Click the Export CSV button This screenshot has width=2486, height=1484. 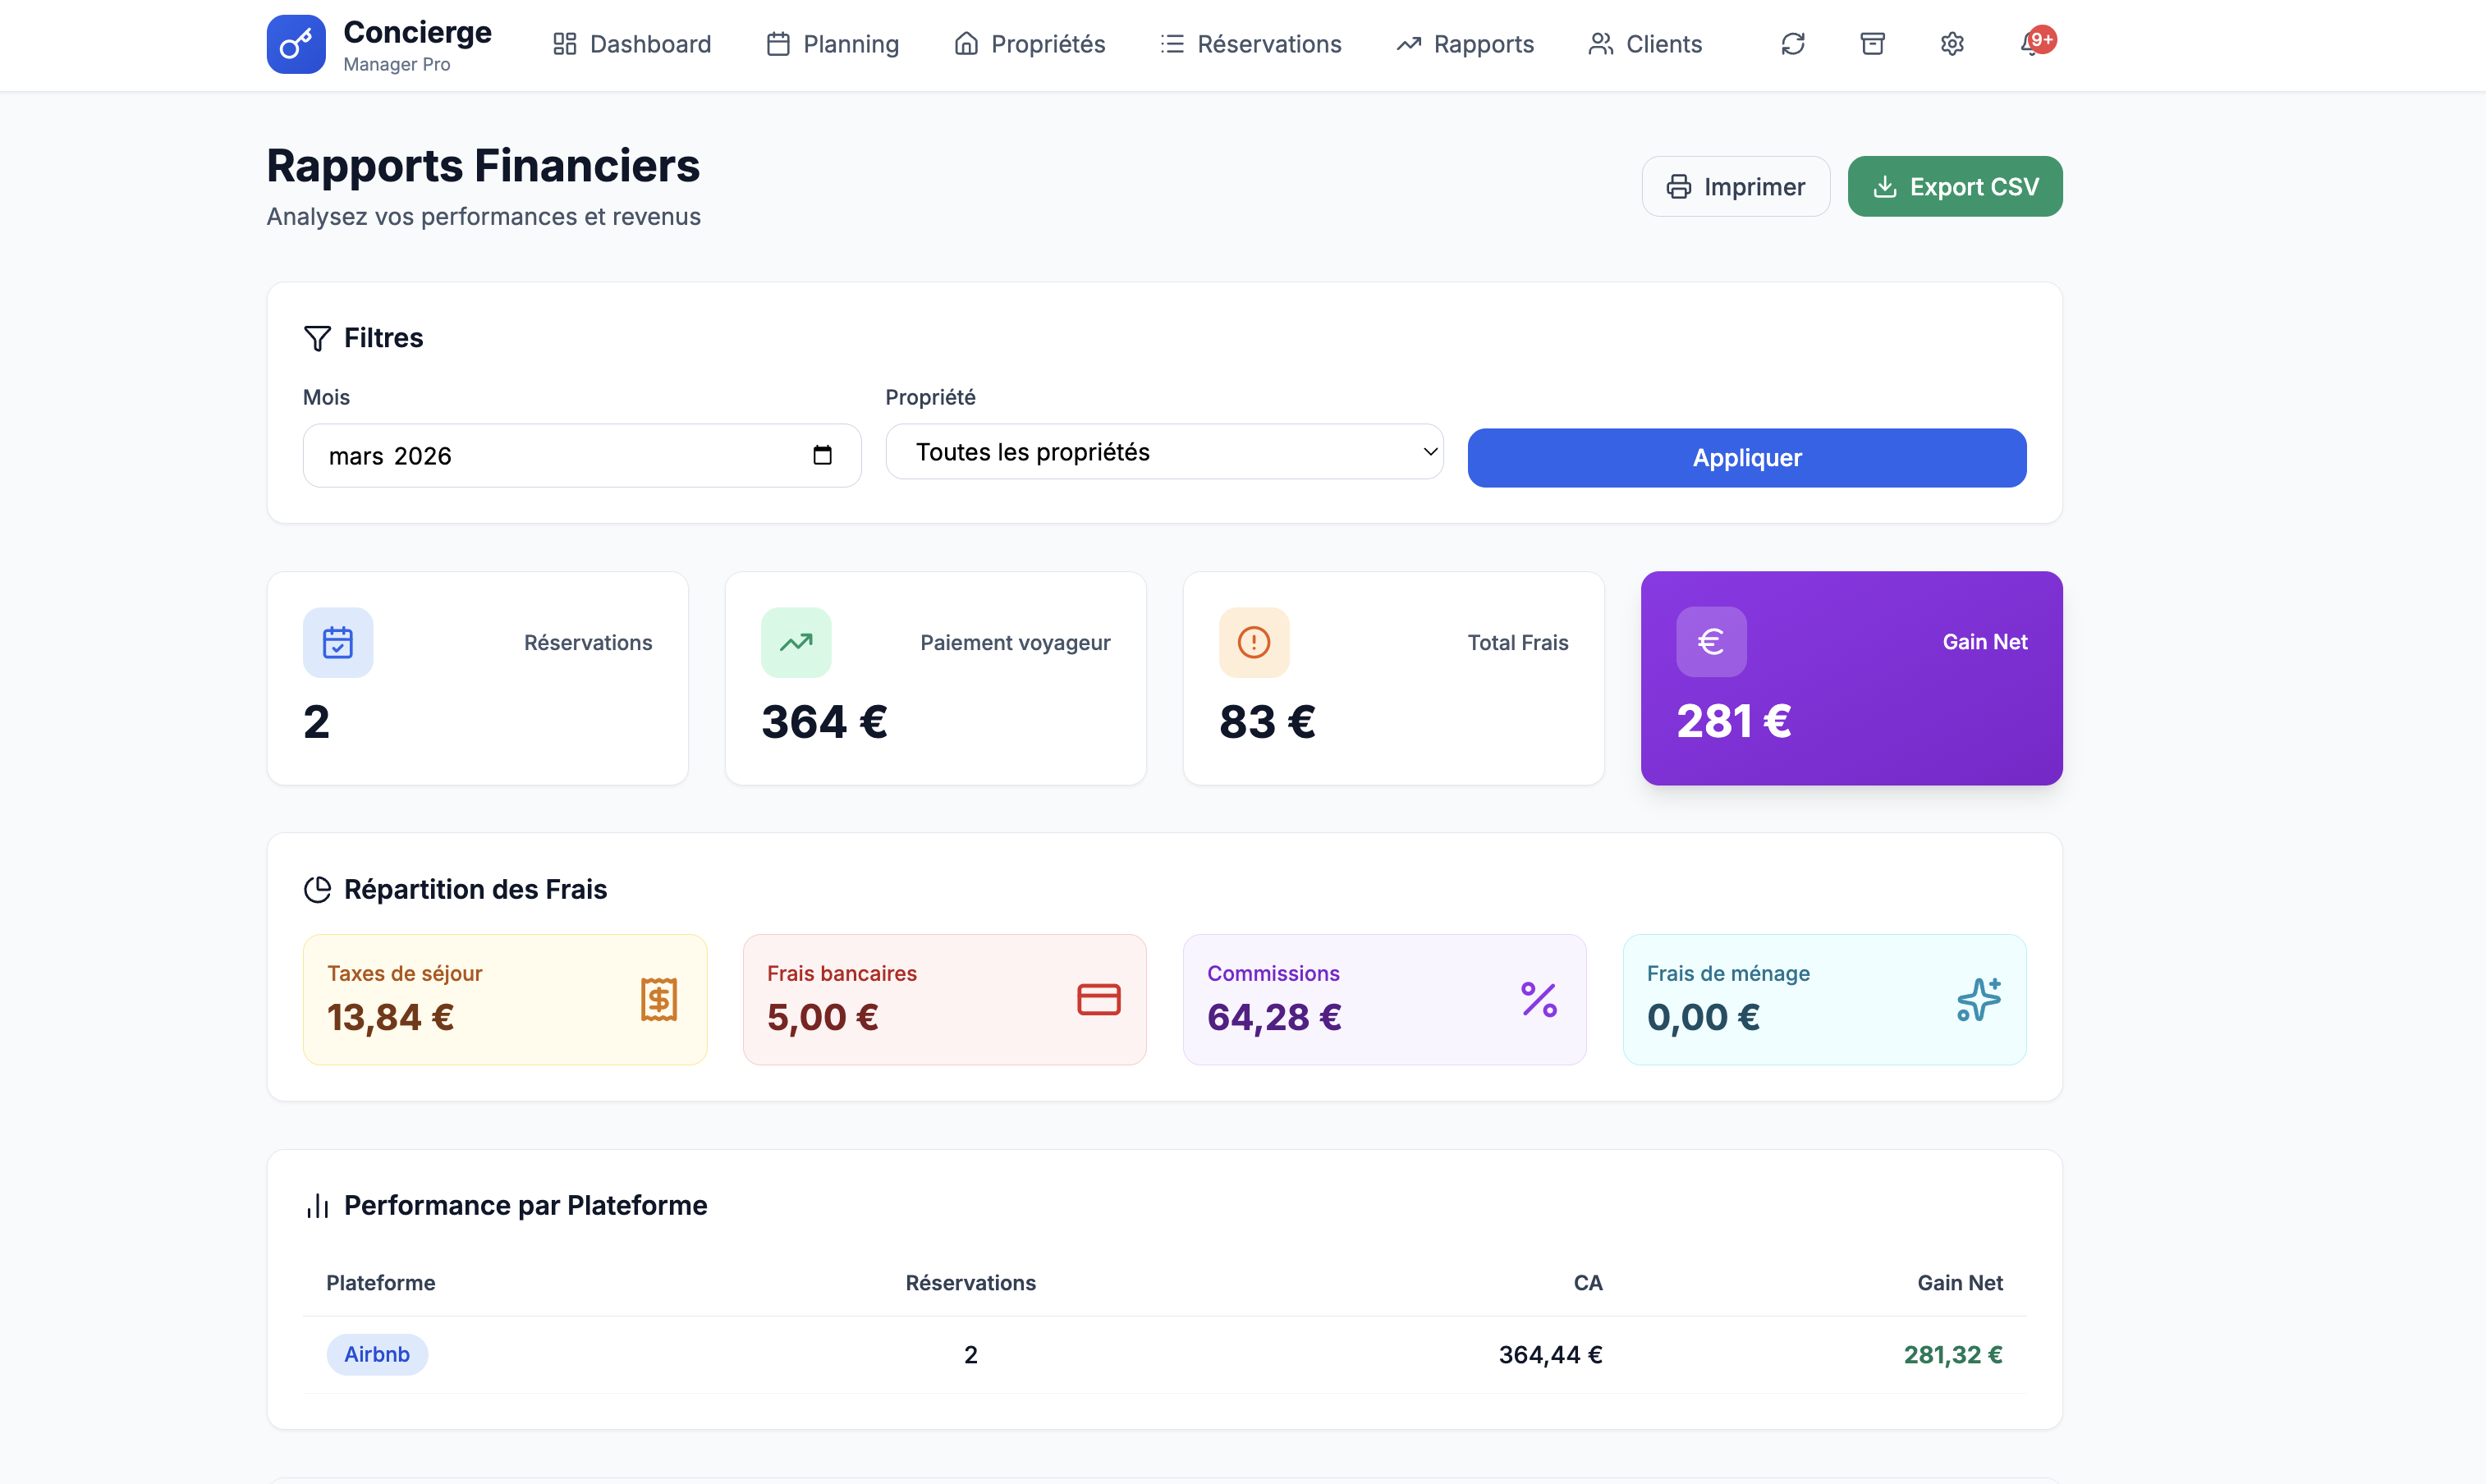[x=1954, y=186]
